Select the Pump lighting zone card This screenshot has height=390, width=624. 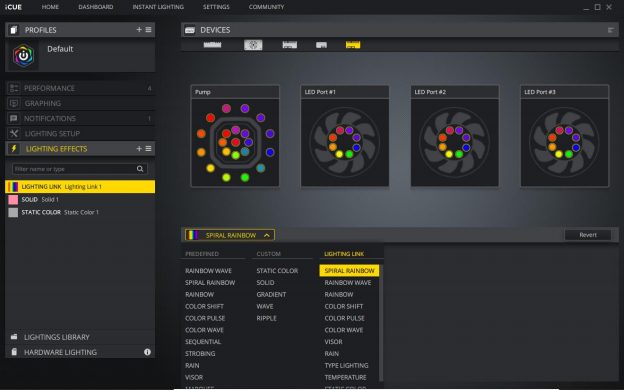(x=235, y=136)
